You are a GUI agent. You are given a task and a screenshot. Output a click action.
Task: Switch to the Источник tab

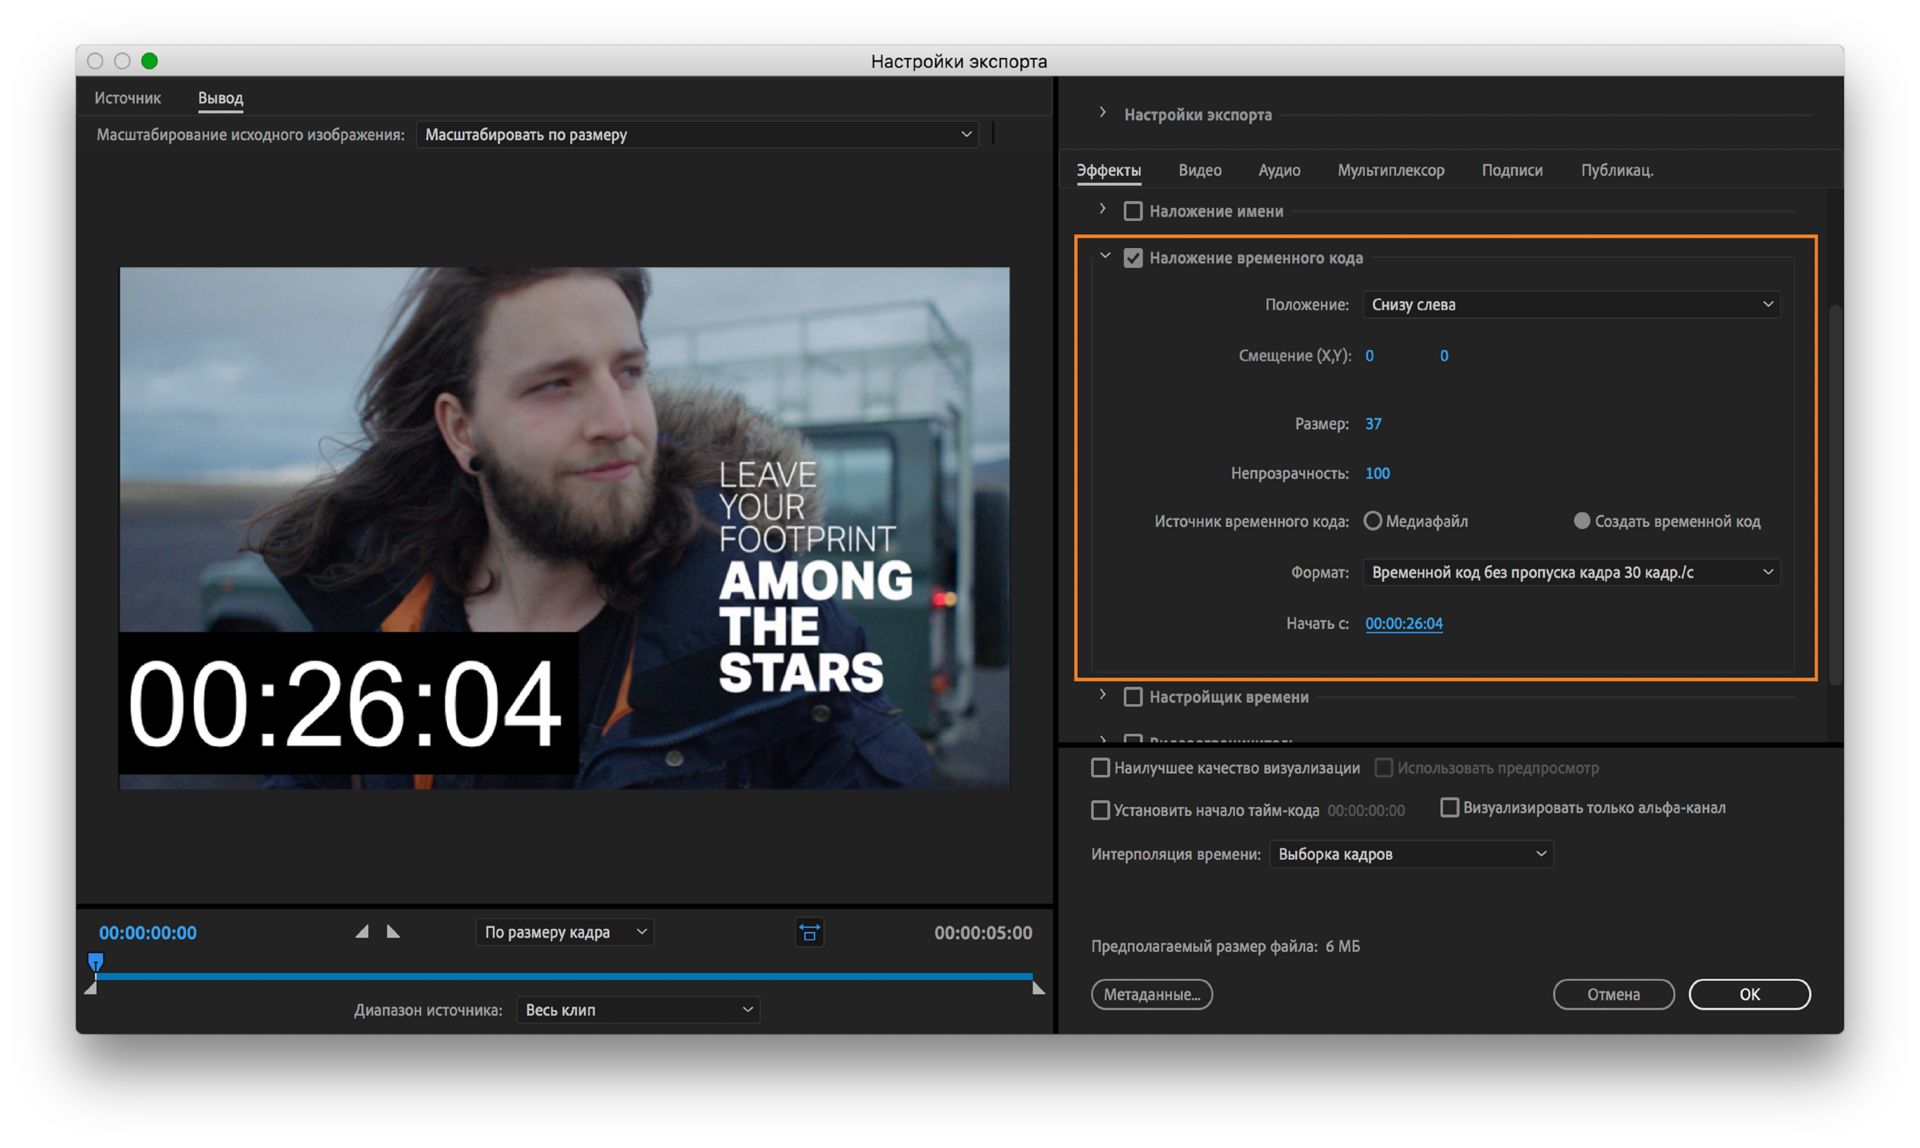[x=127, y=98]
